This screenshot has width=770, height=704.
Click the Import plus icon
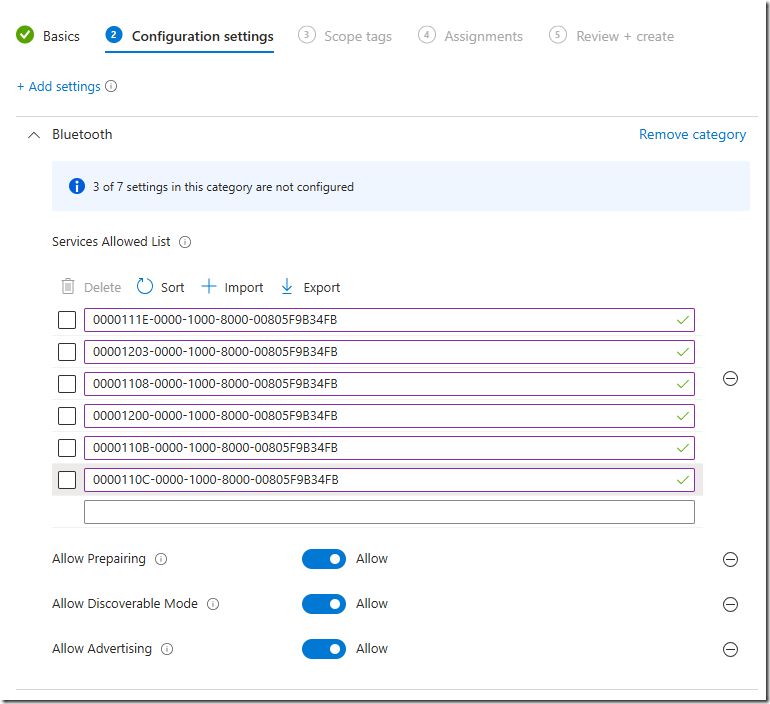click(209, 287)
